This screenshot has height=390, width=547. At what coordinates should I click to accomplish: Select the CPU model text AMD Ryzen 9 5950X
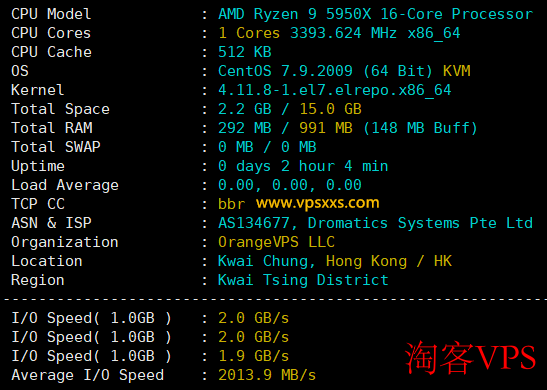295,14
